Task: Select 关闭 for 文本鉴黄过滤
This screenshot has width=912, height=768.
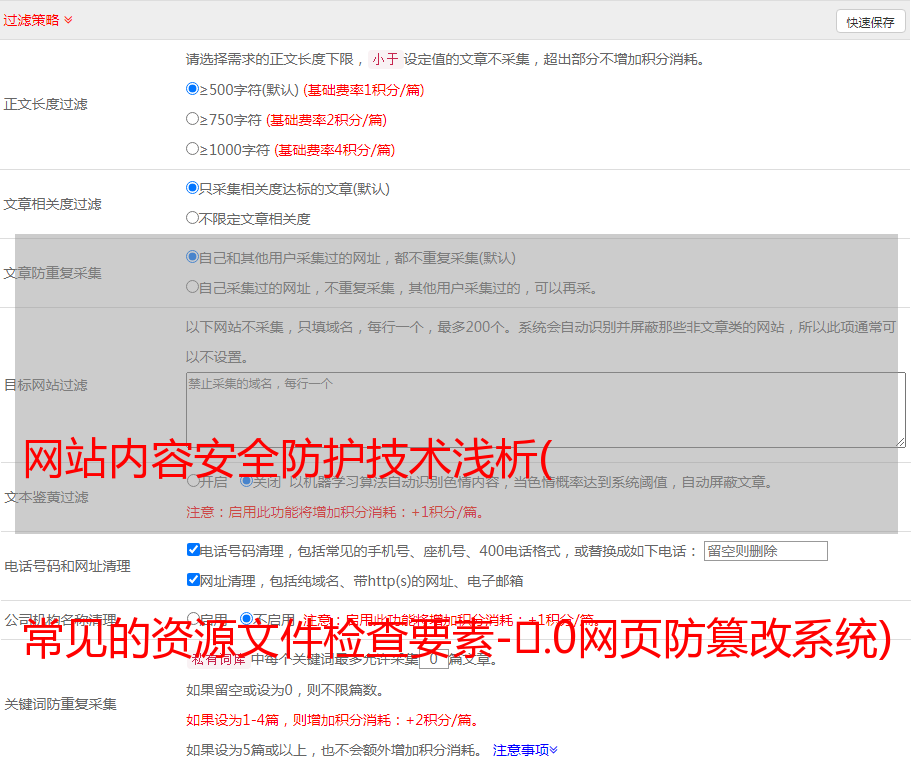Action: point(247,481)
